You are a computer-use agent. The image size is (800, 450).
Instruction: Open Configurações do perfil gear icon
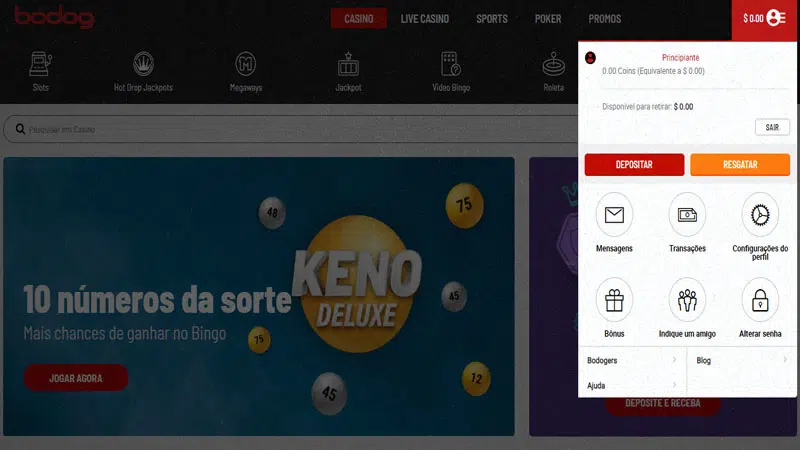(x=760, y=215)
